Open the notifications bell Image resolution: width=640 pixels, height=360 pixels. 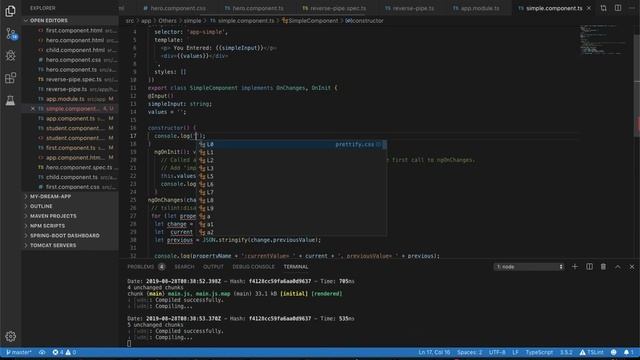tap(629, 352)
